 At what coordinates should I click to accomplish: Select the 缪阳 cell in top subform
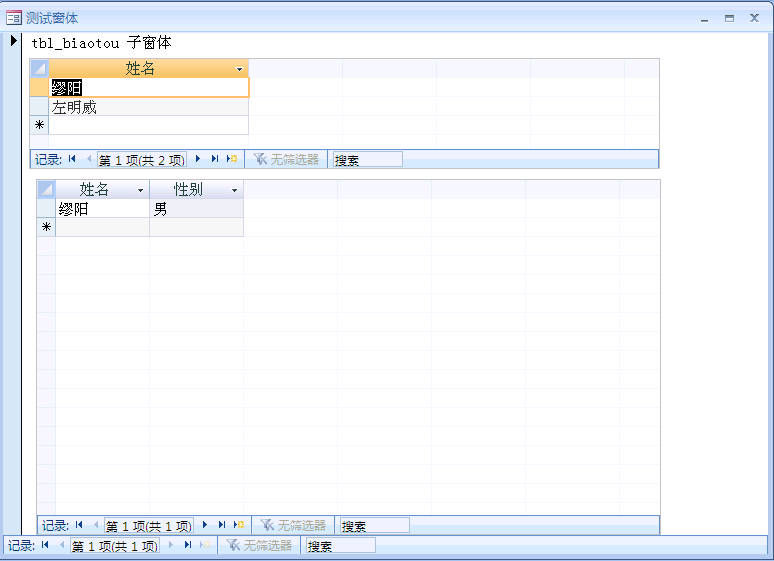click(149, 87)
